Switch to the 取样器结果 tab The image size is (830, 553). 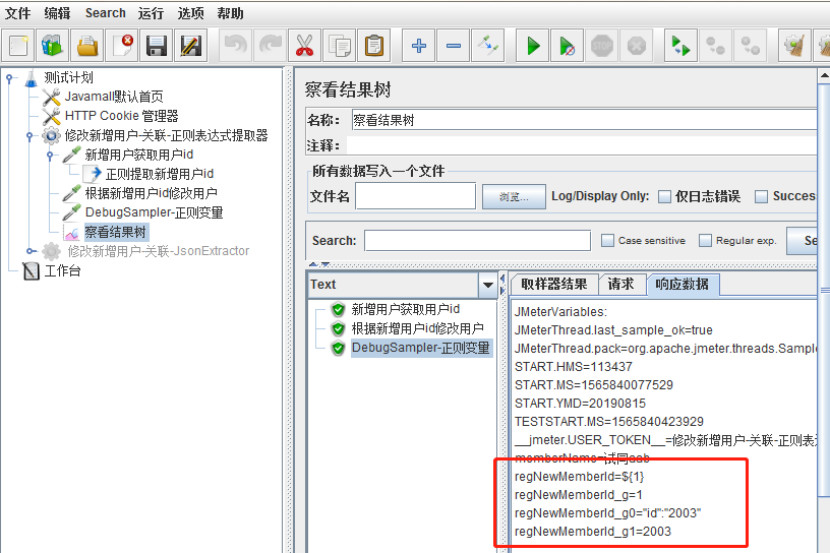(x=554, y=284)
